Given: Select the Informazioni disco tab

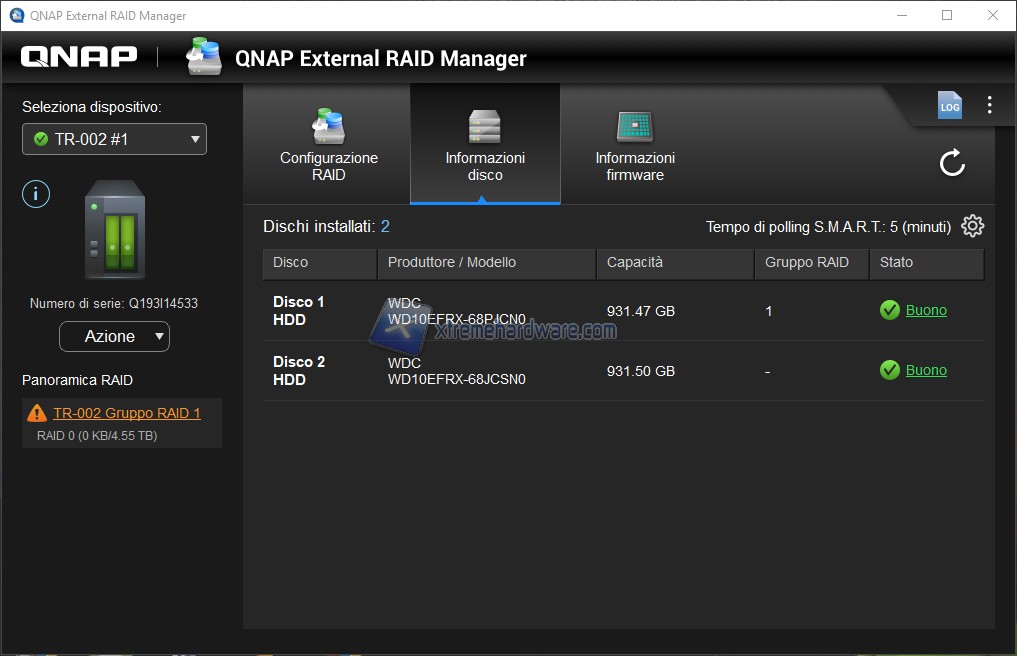Looking at the screenshot, I should (x=485, y=144).
